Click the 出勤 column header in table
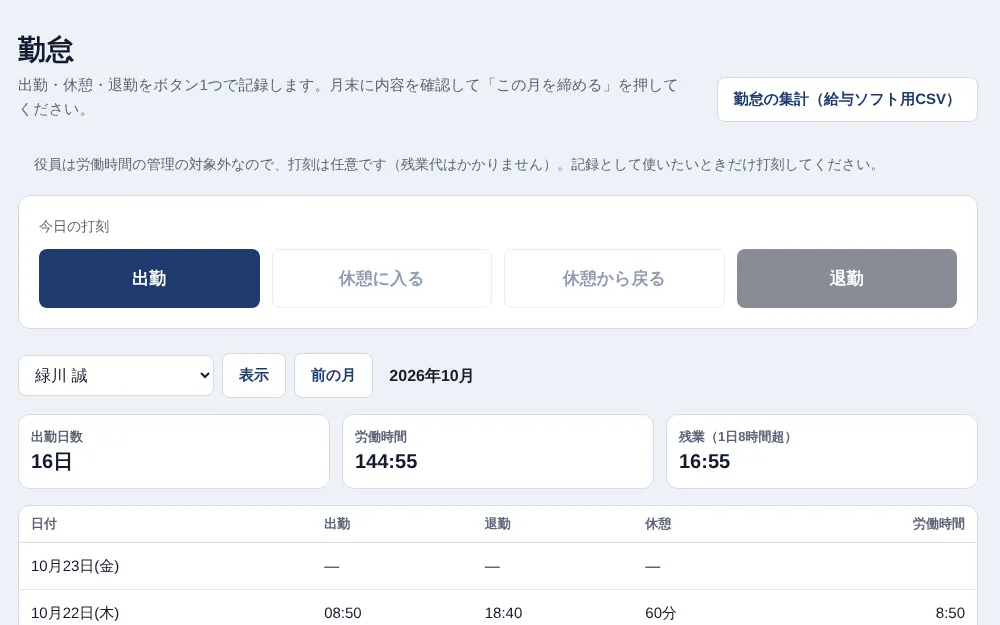 pos(337,524)
